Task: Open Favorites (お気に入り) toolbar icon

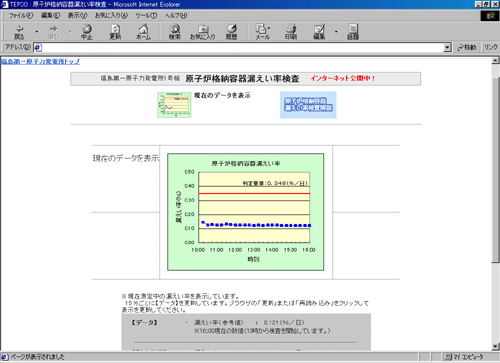Action: click(203, 32)
